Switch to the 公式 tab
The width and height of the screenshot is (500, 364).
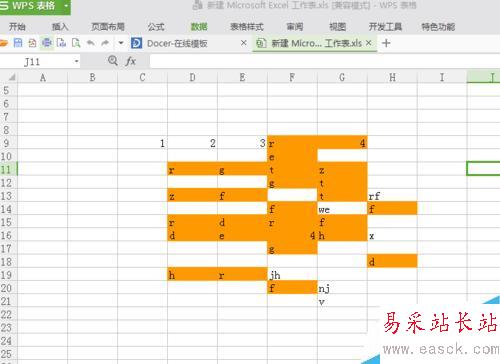156,27
